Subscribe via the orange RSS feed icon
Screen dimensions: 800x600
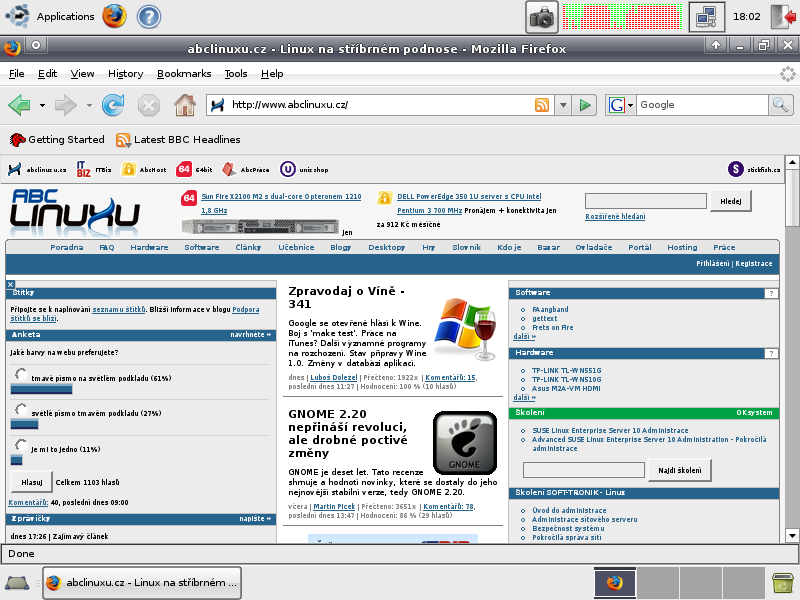coord(542,105)
